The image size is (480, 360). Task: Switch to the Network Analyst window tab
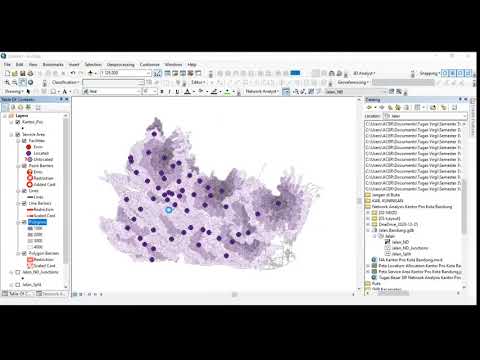51,294
